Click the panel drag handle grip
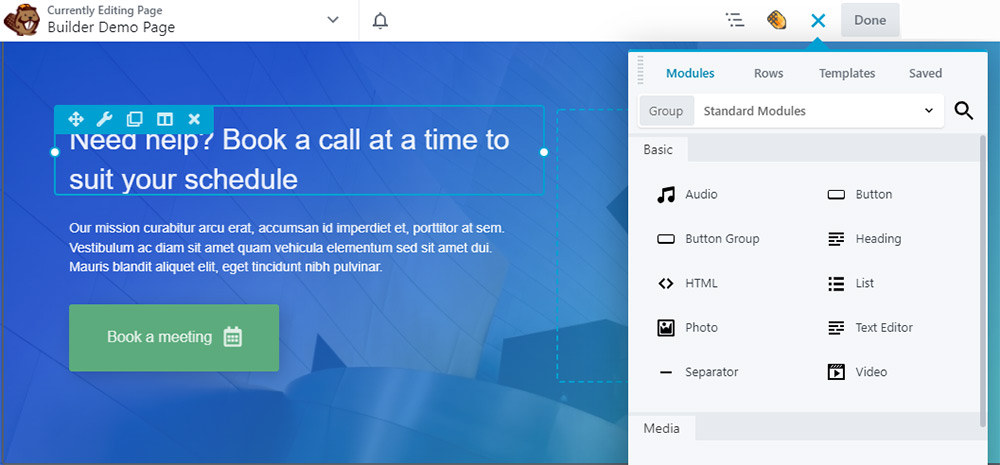Image resolution: width=1000 pixels, height=465 pixels. pos(640,70)
